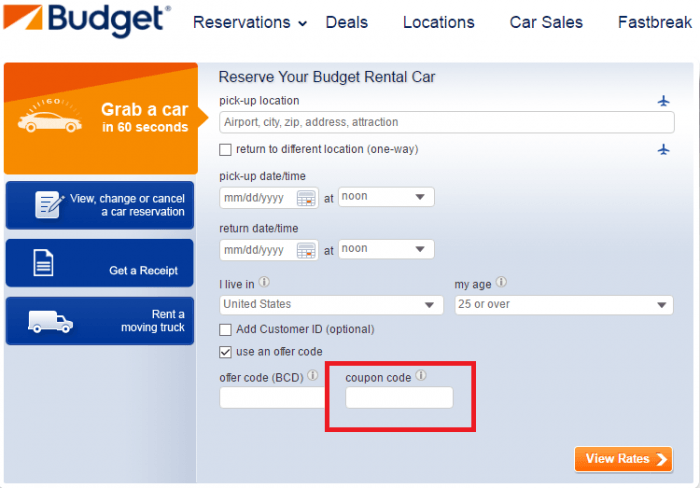
Task: Open the pick-up time noon dropdown
Action: tap(386, 197)
